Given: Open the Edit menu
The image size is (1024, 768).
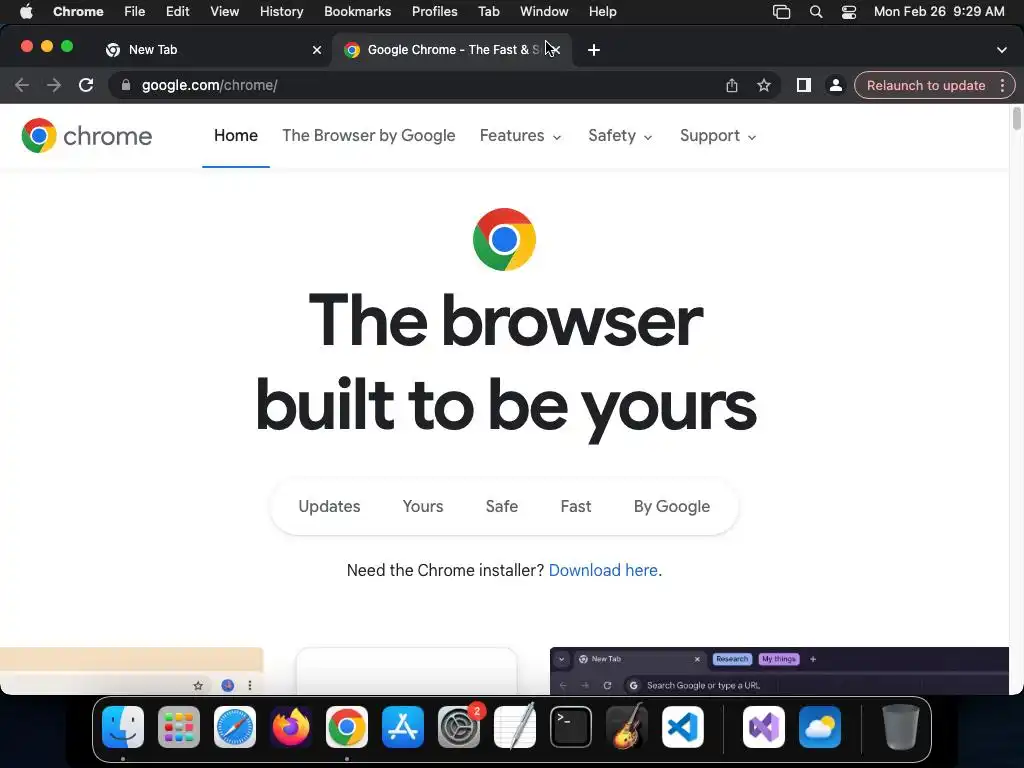Looking at the screenshot, I should (178, 12).
